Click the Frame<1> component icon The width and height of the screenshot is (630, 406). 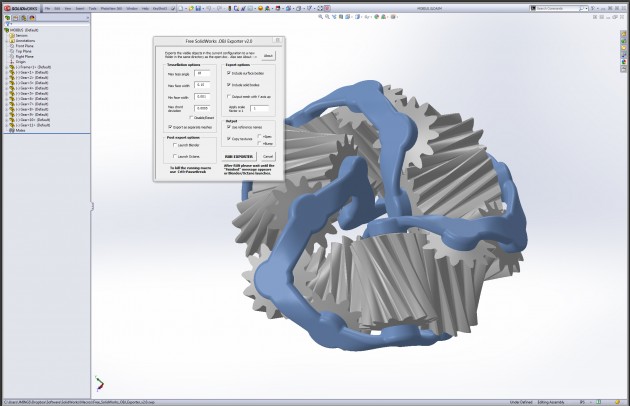pos(12,67)
